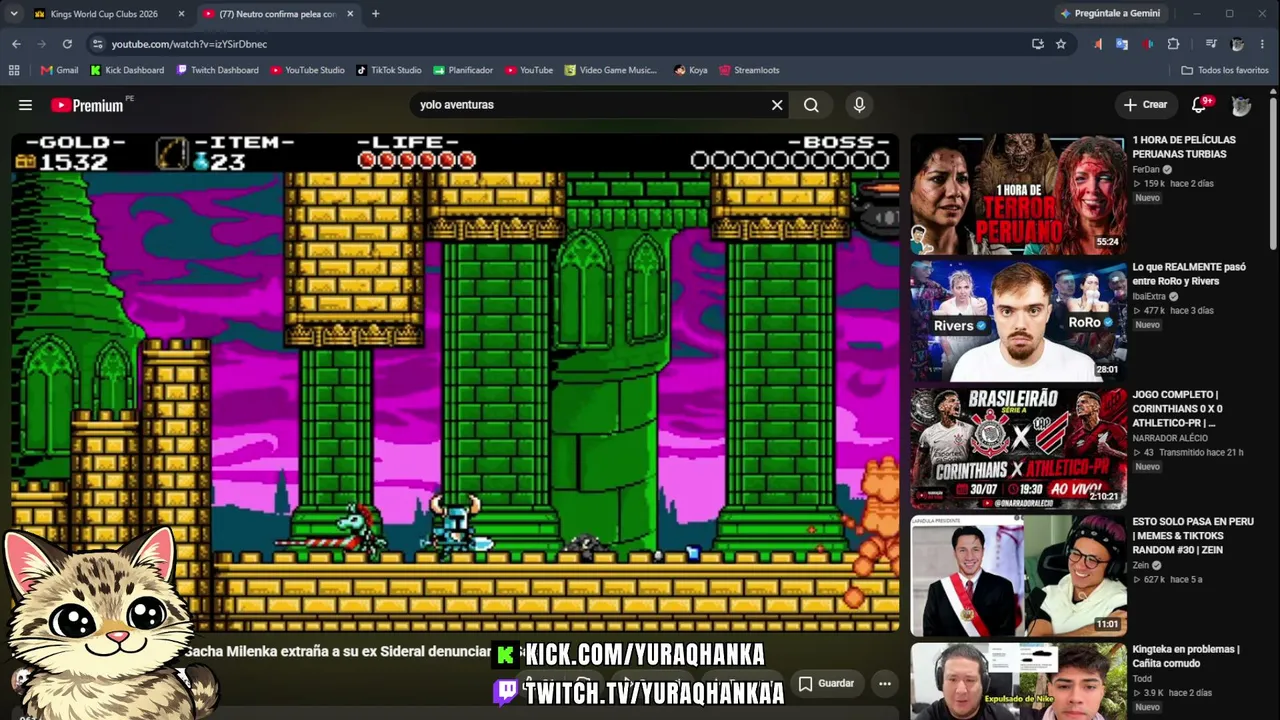Clear the search box text
The height and width of the screenshot is (720, 1280).
[777, 105]
